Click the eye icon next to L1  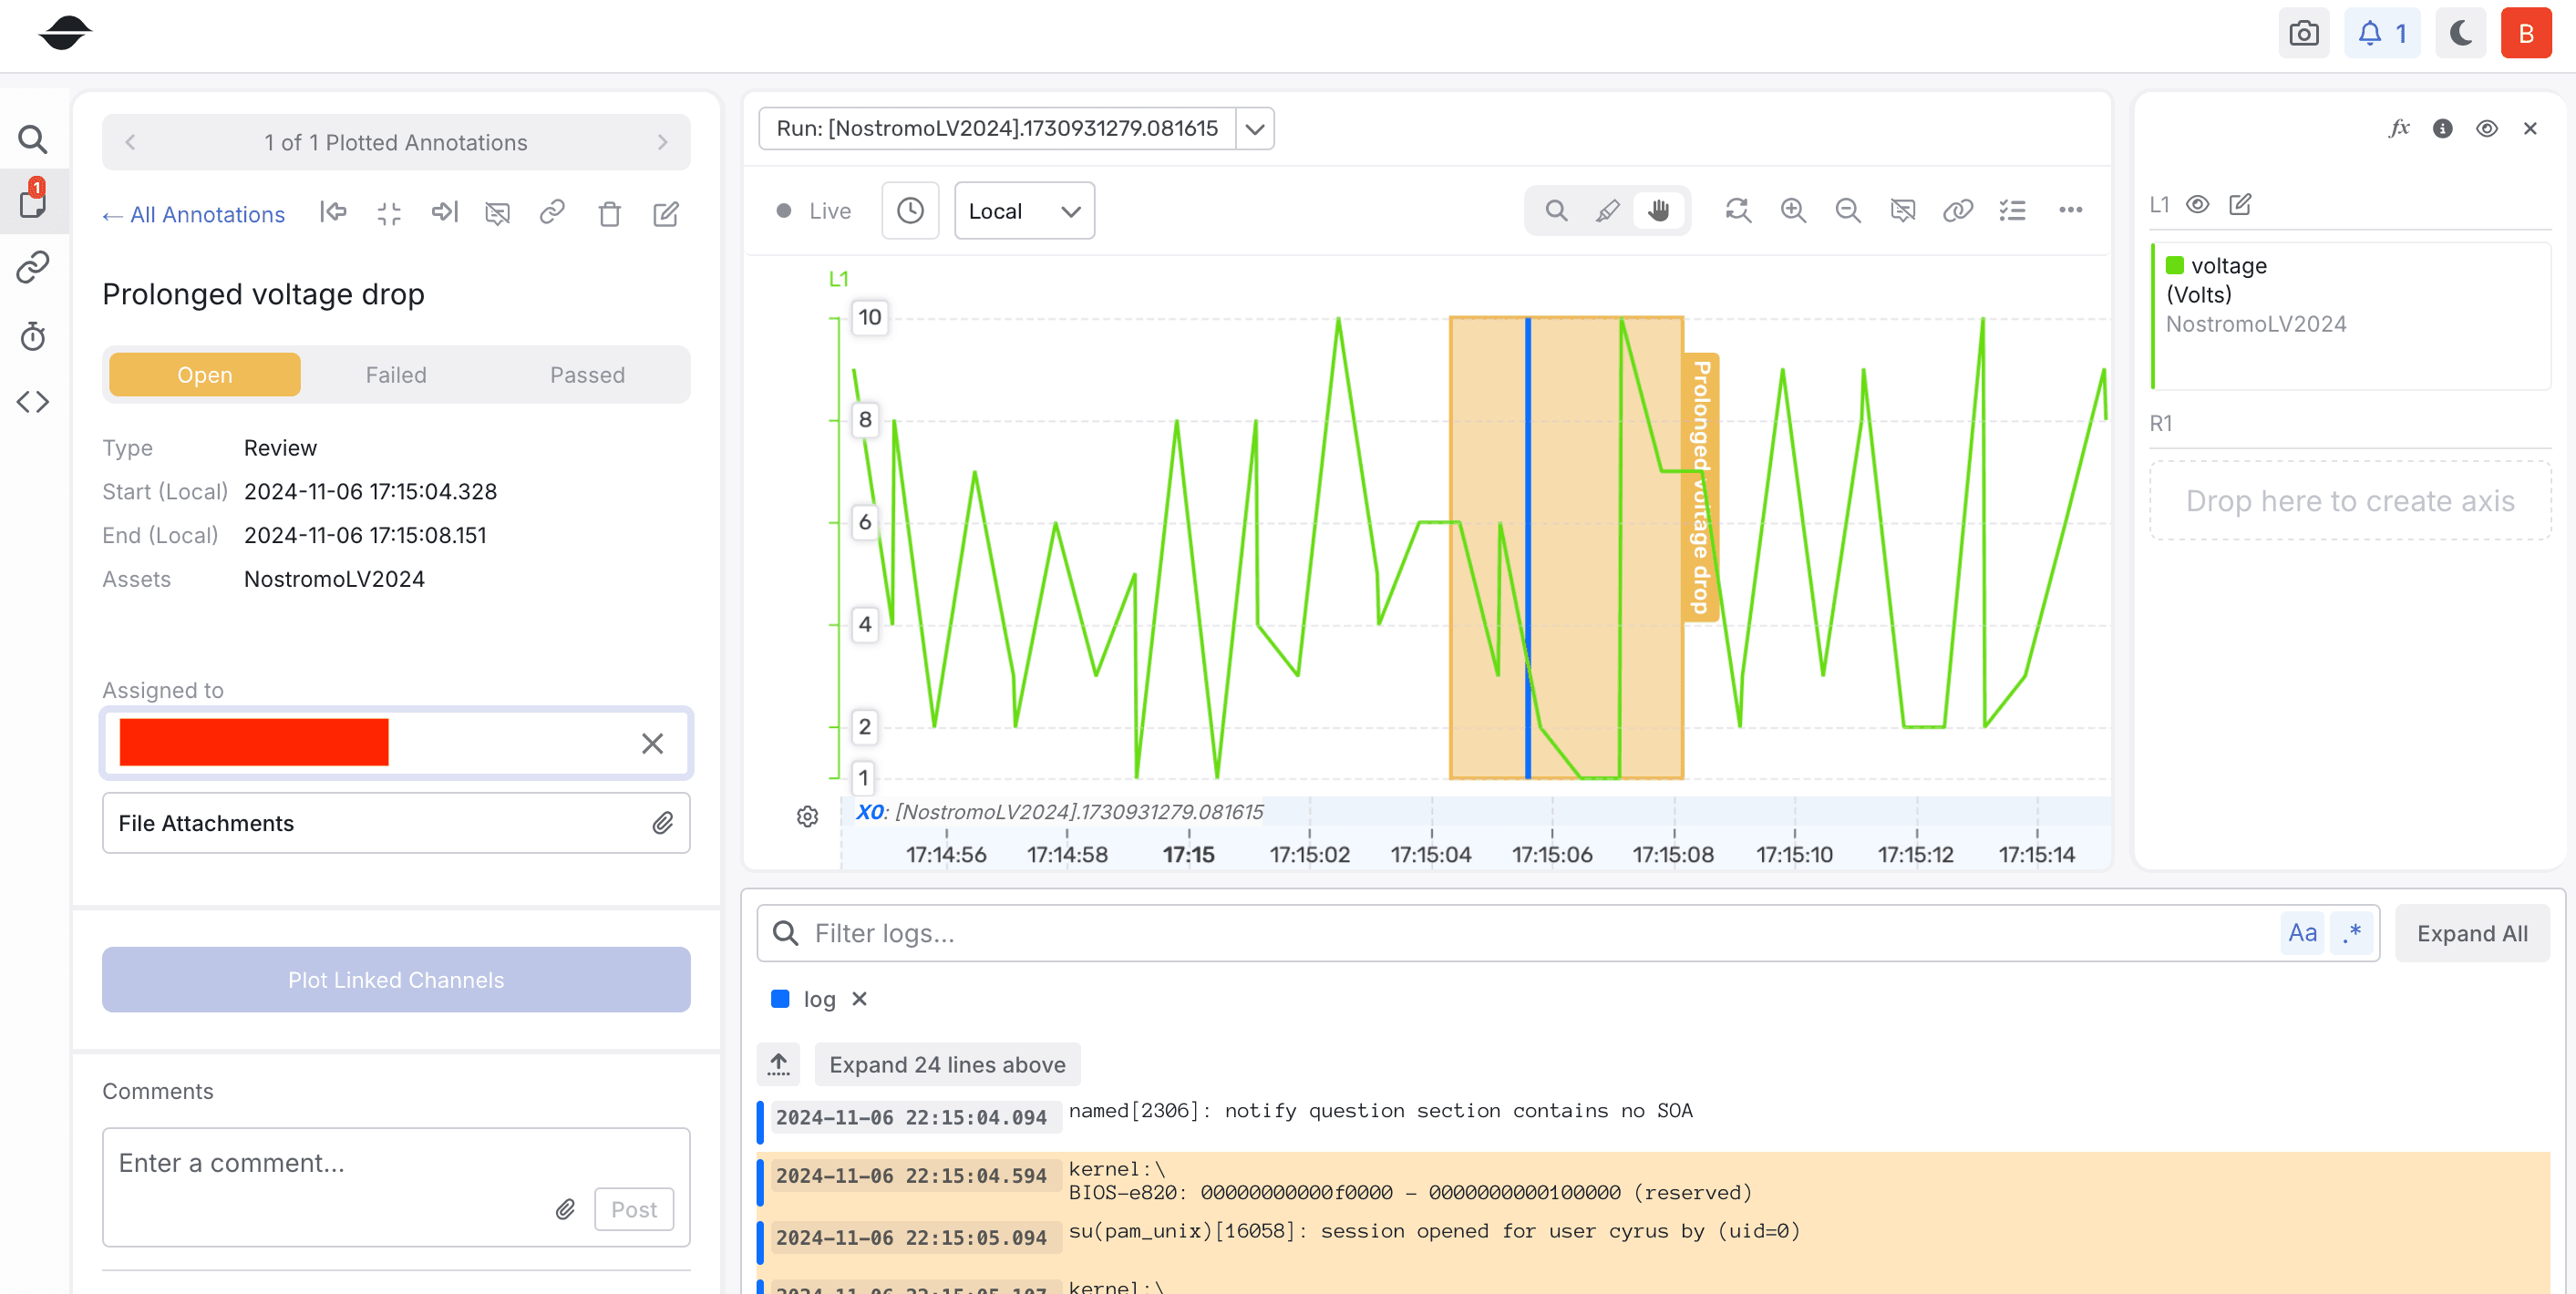2197,203
